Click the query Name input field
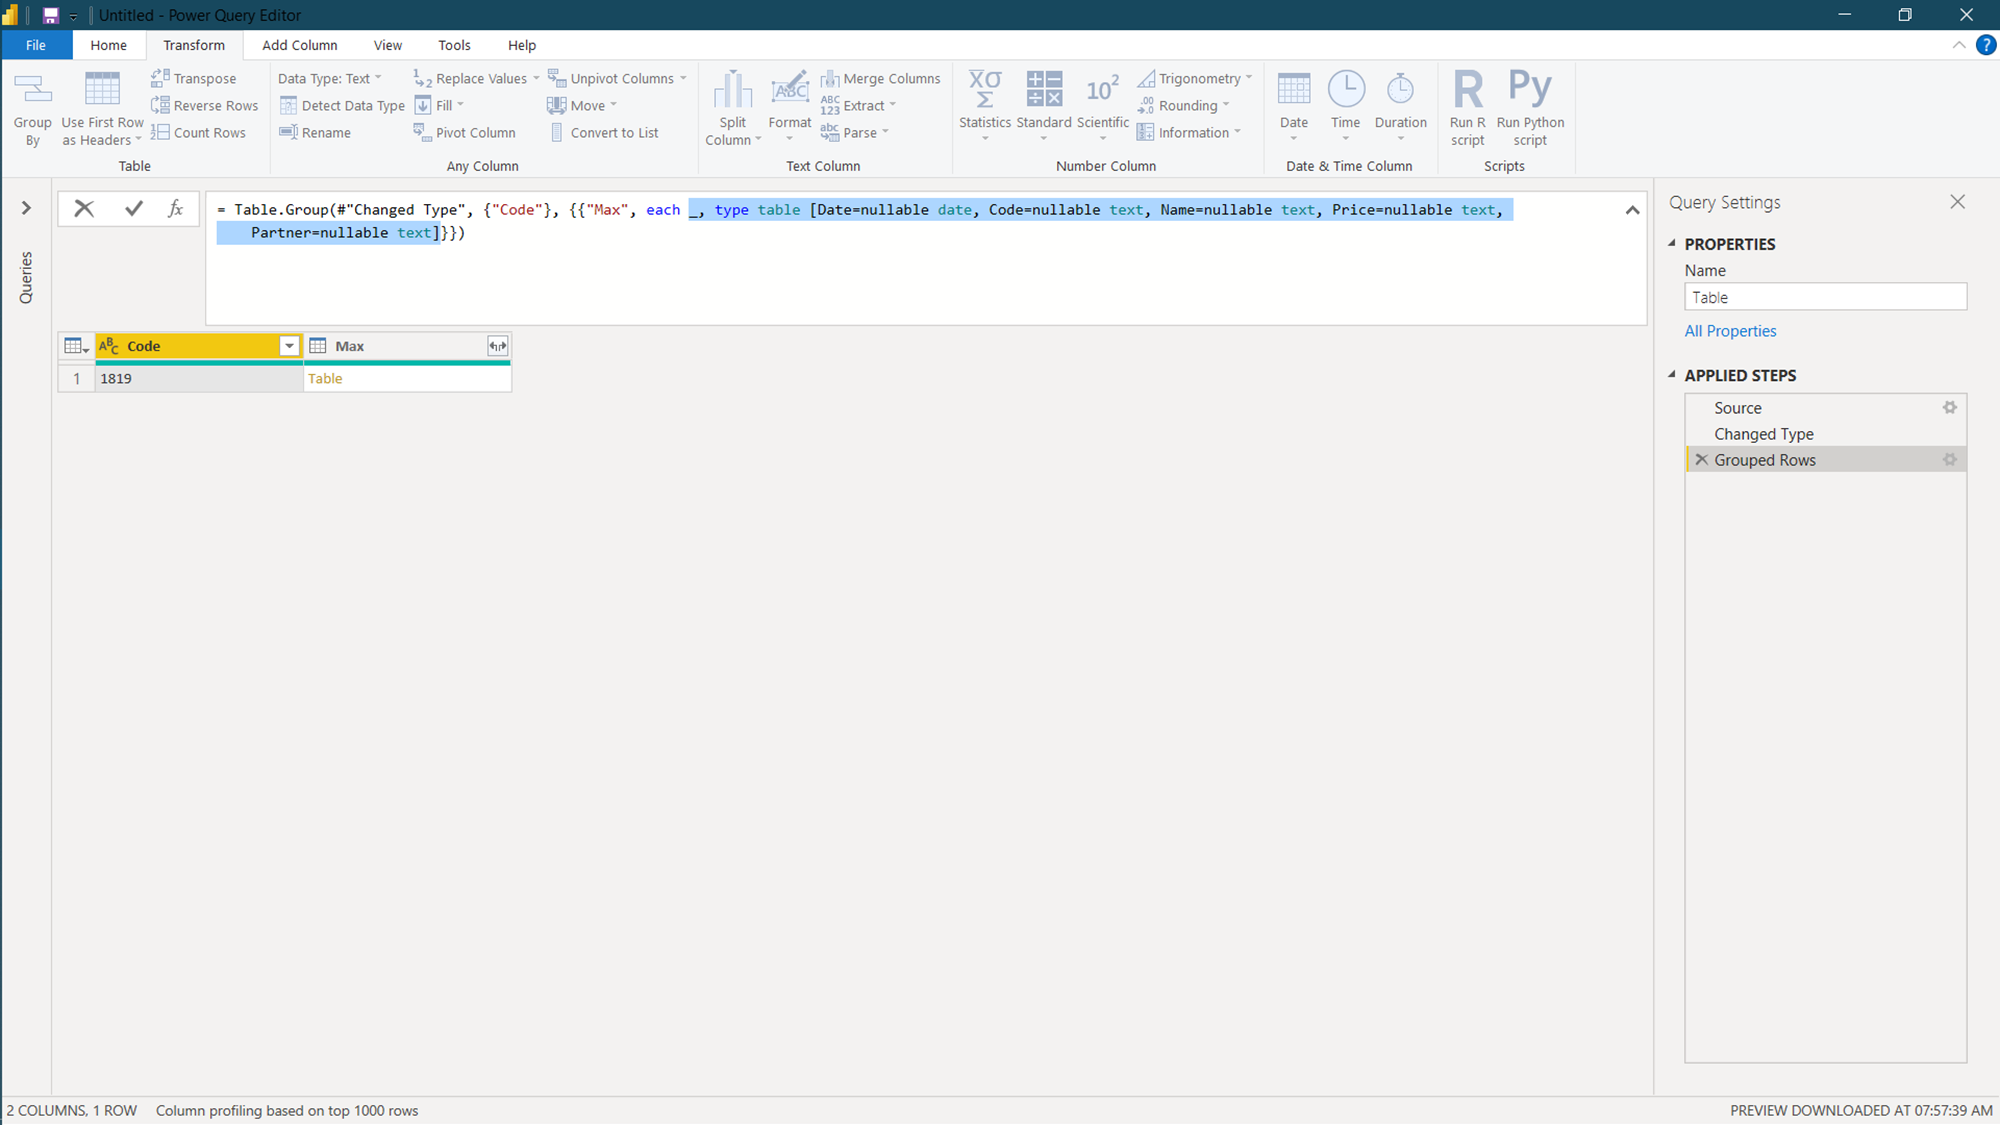 1825,297
